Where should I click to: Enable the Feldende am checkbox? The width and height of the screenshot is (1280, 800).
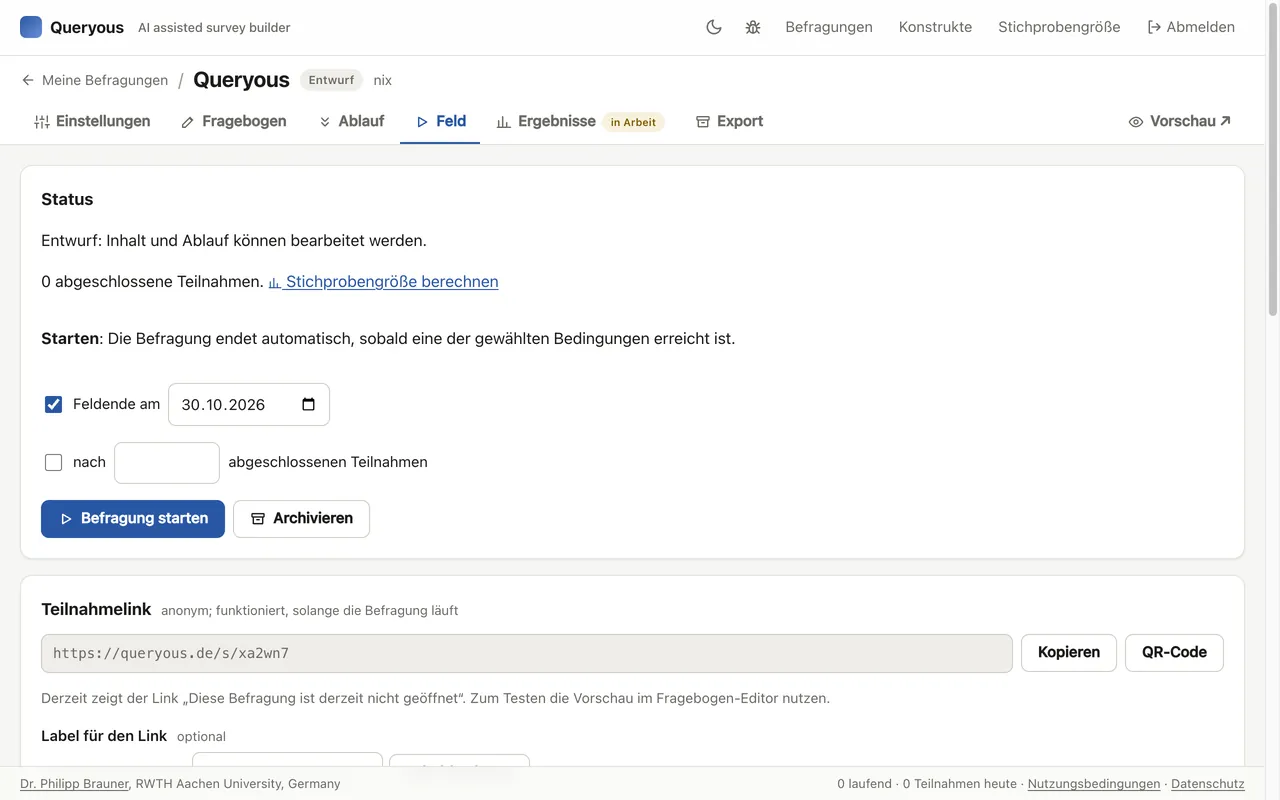point(54,404)
